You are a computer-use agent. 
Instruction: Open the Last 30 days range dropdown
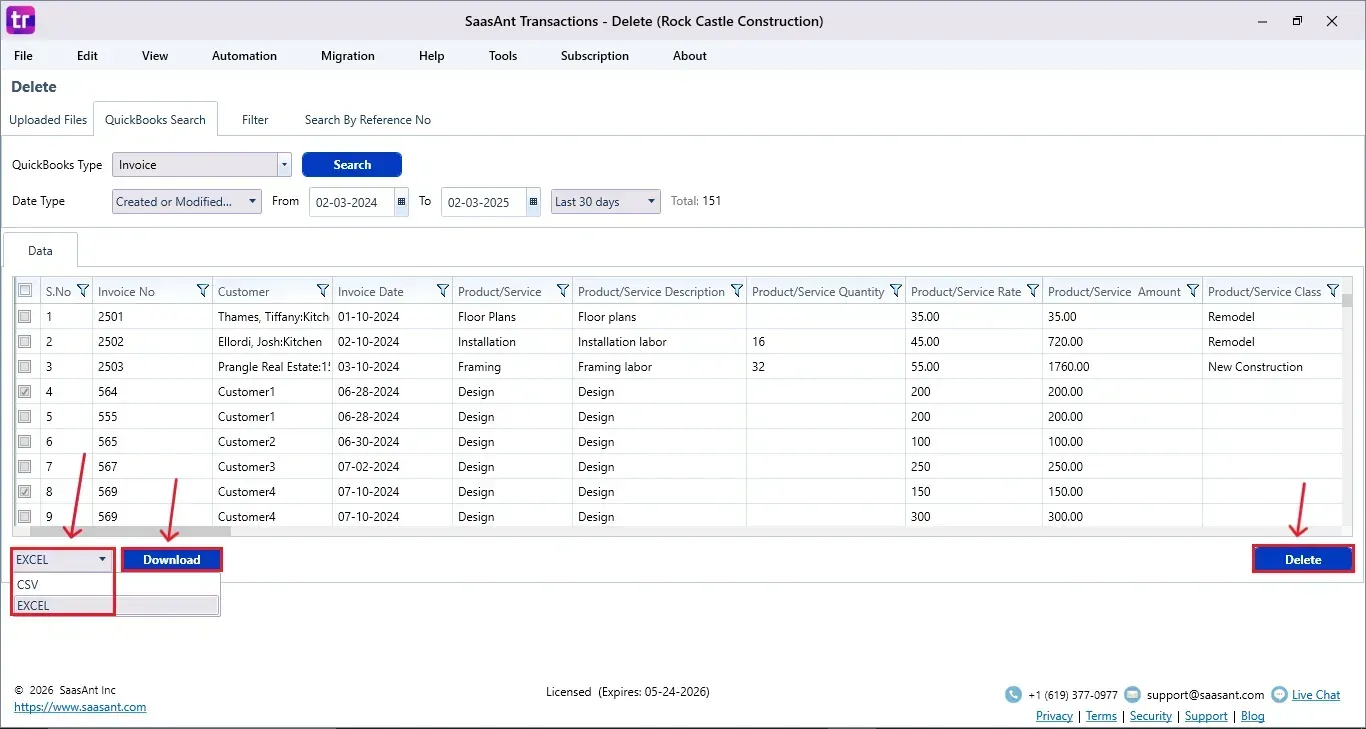(651, 202)
